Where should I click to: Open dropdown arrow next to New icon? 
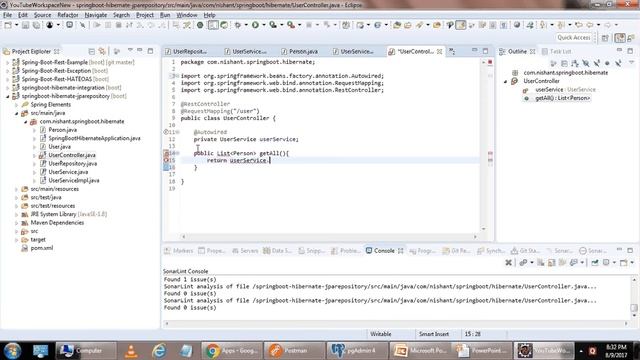(16, 25)
